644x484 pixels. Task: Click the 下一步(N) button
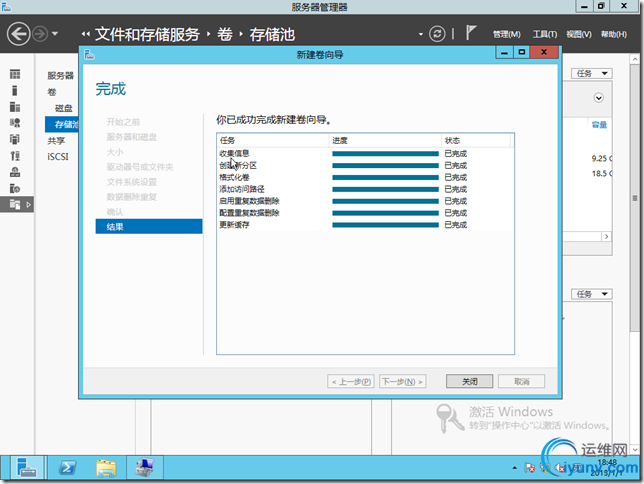click(402, 381)
